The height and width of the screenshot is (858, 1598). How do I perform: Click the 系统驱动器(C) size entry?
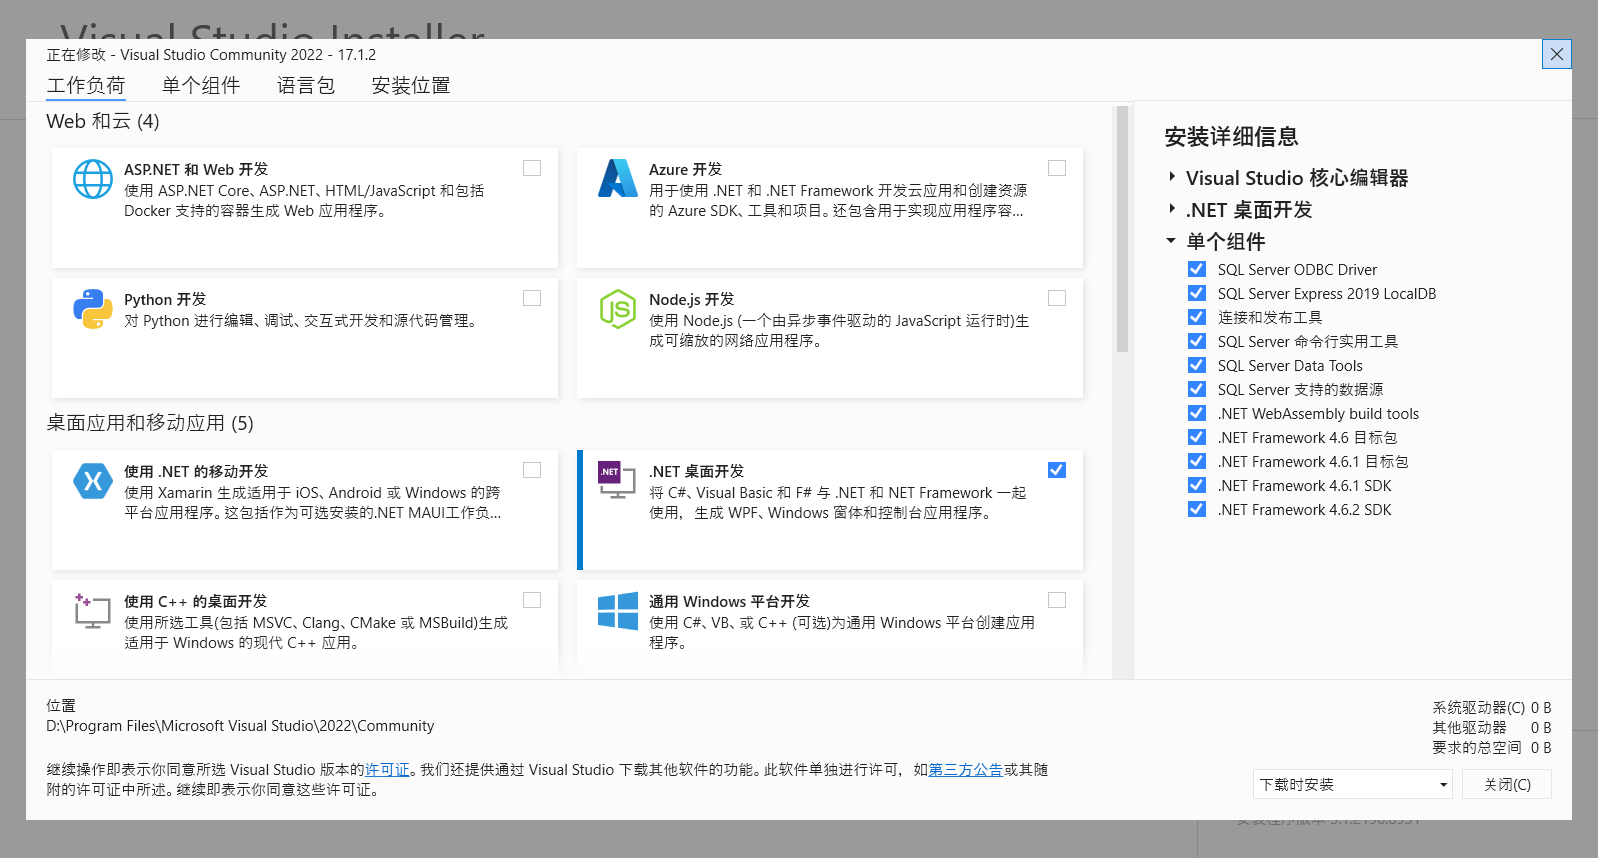click(x=1491, y=708)
